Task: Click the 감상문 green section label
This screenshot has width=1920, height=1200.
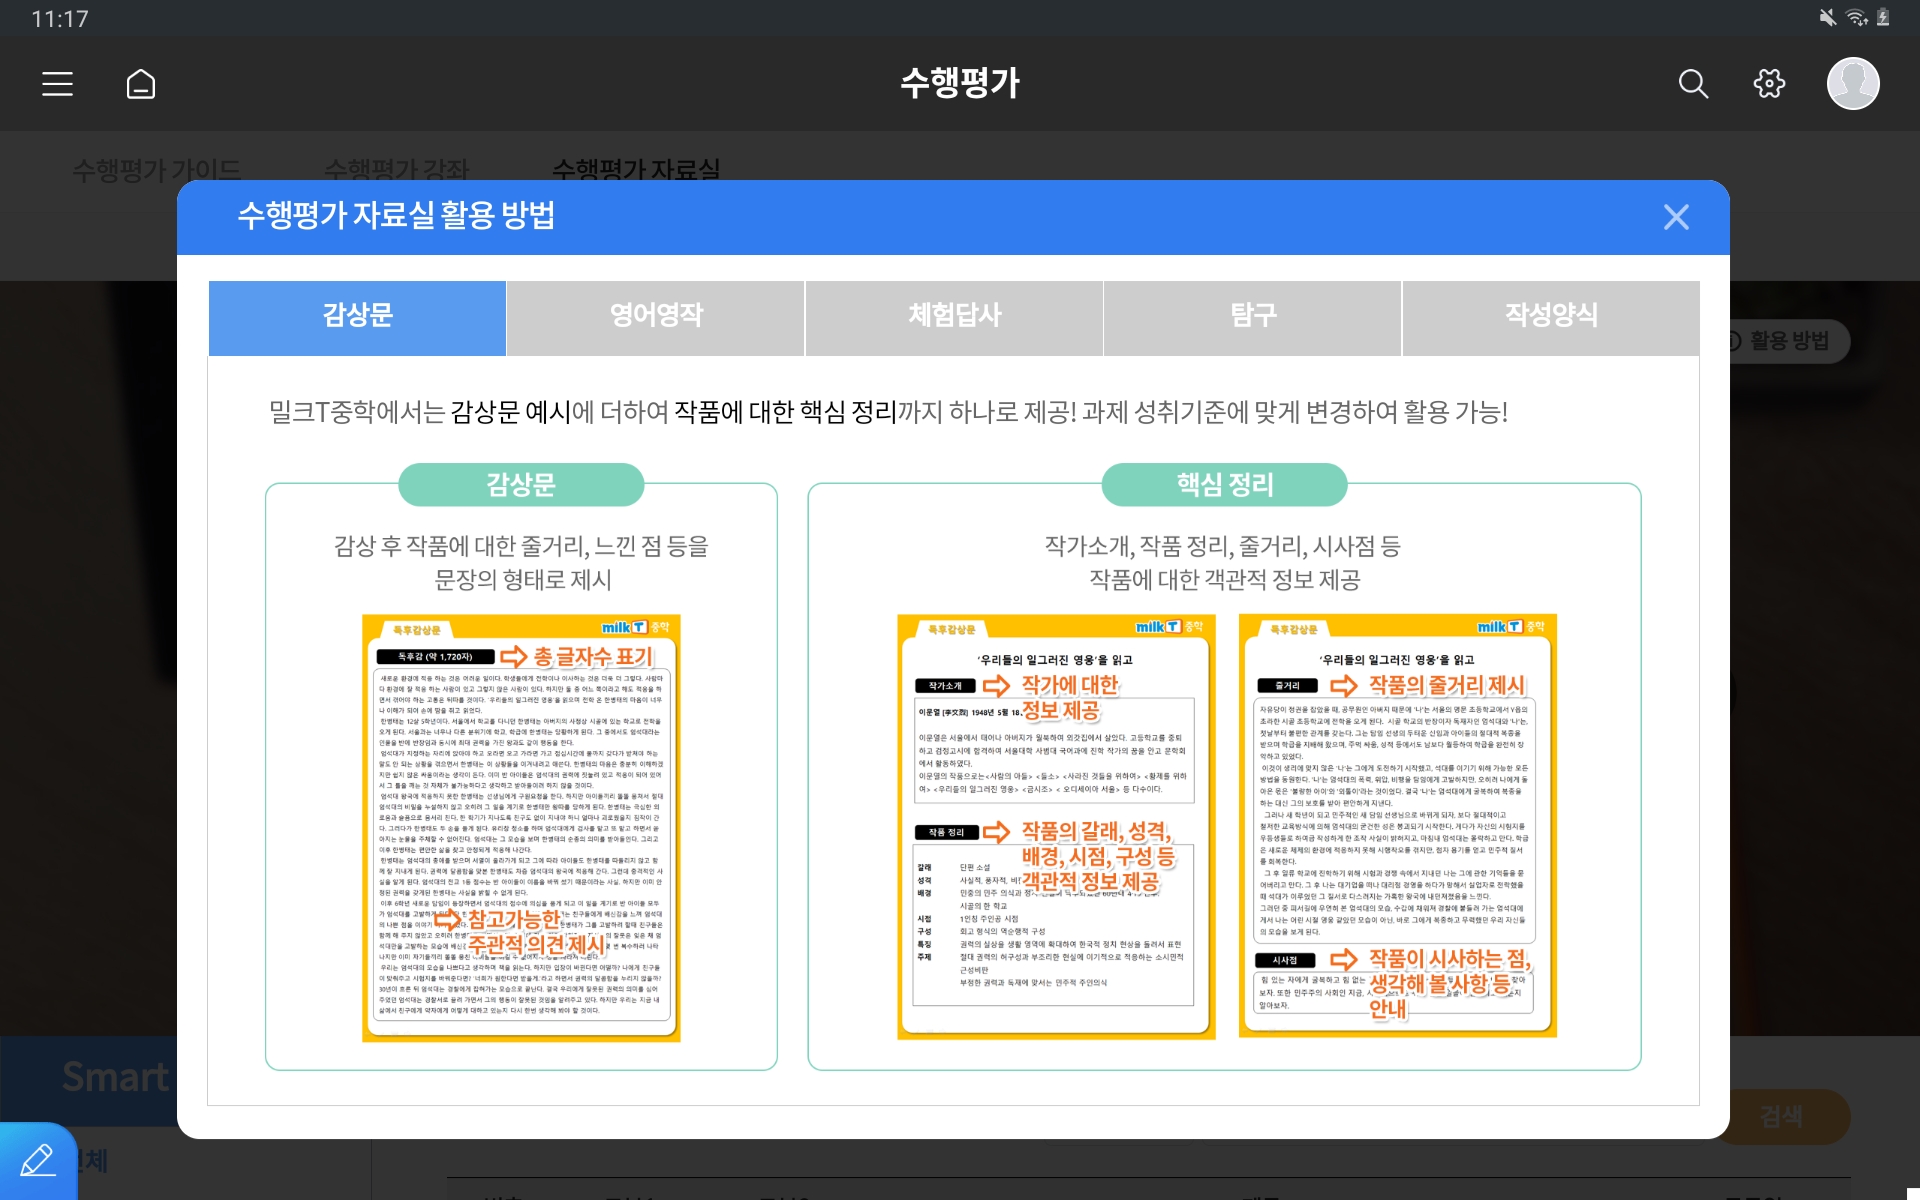Action: [x=521, y=485]
